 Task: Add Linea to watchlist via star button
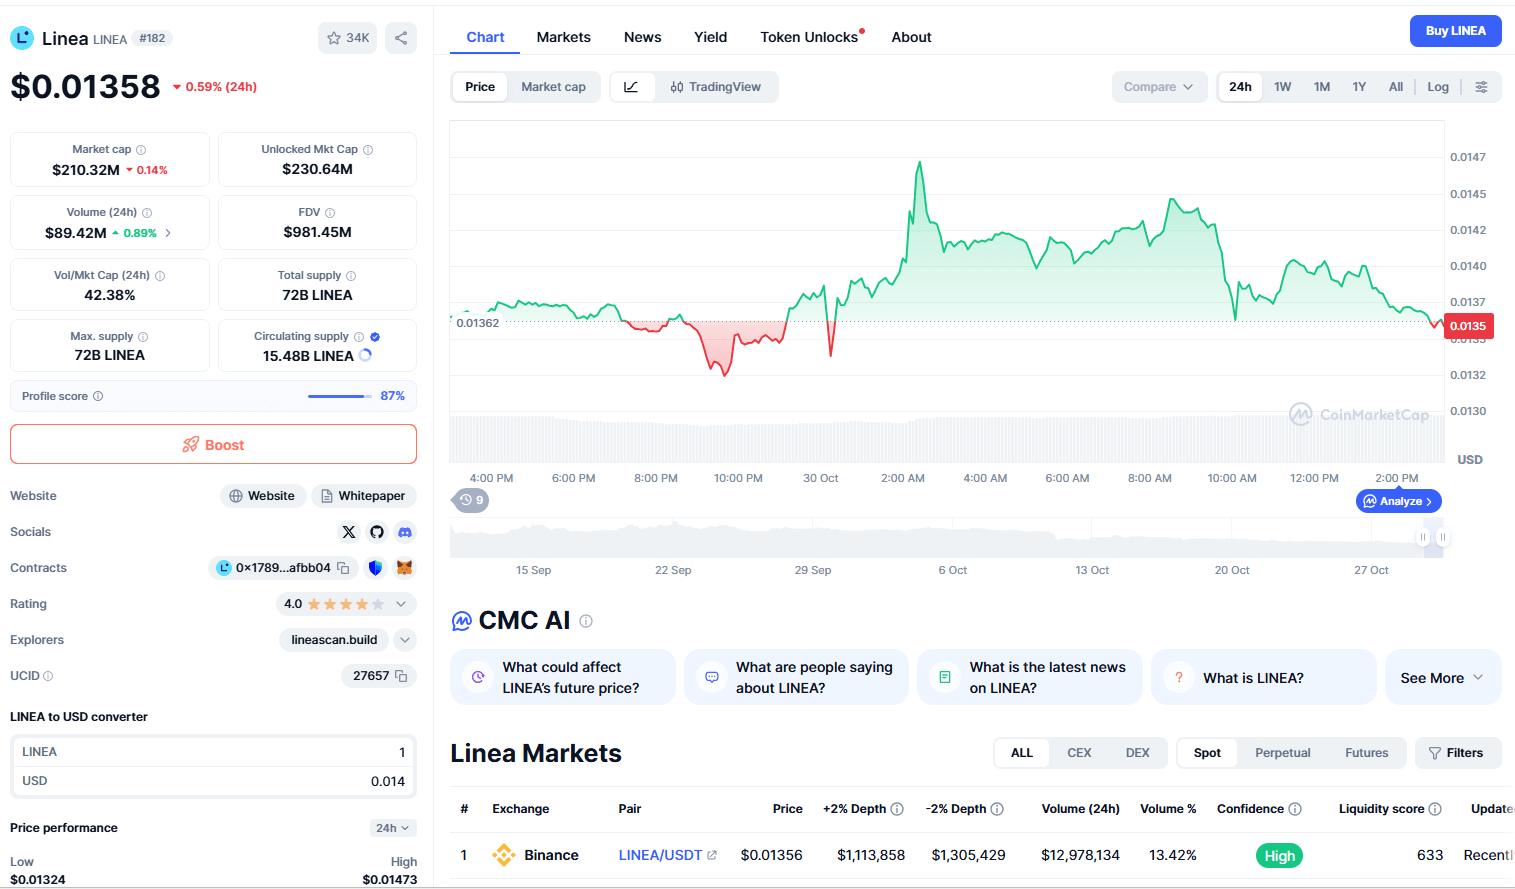click(x=348, y=38)
